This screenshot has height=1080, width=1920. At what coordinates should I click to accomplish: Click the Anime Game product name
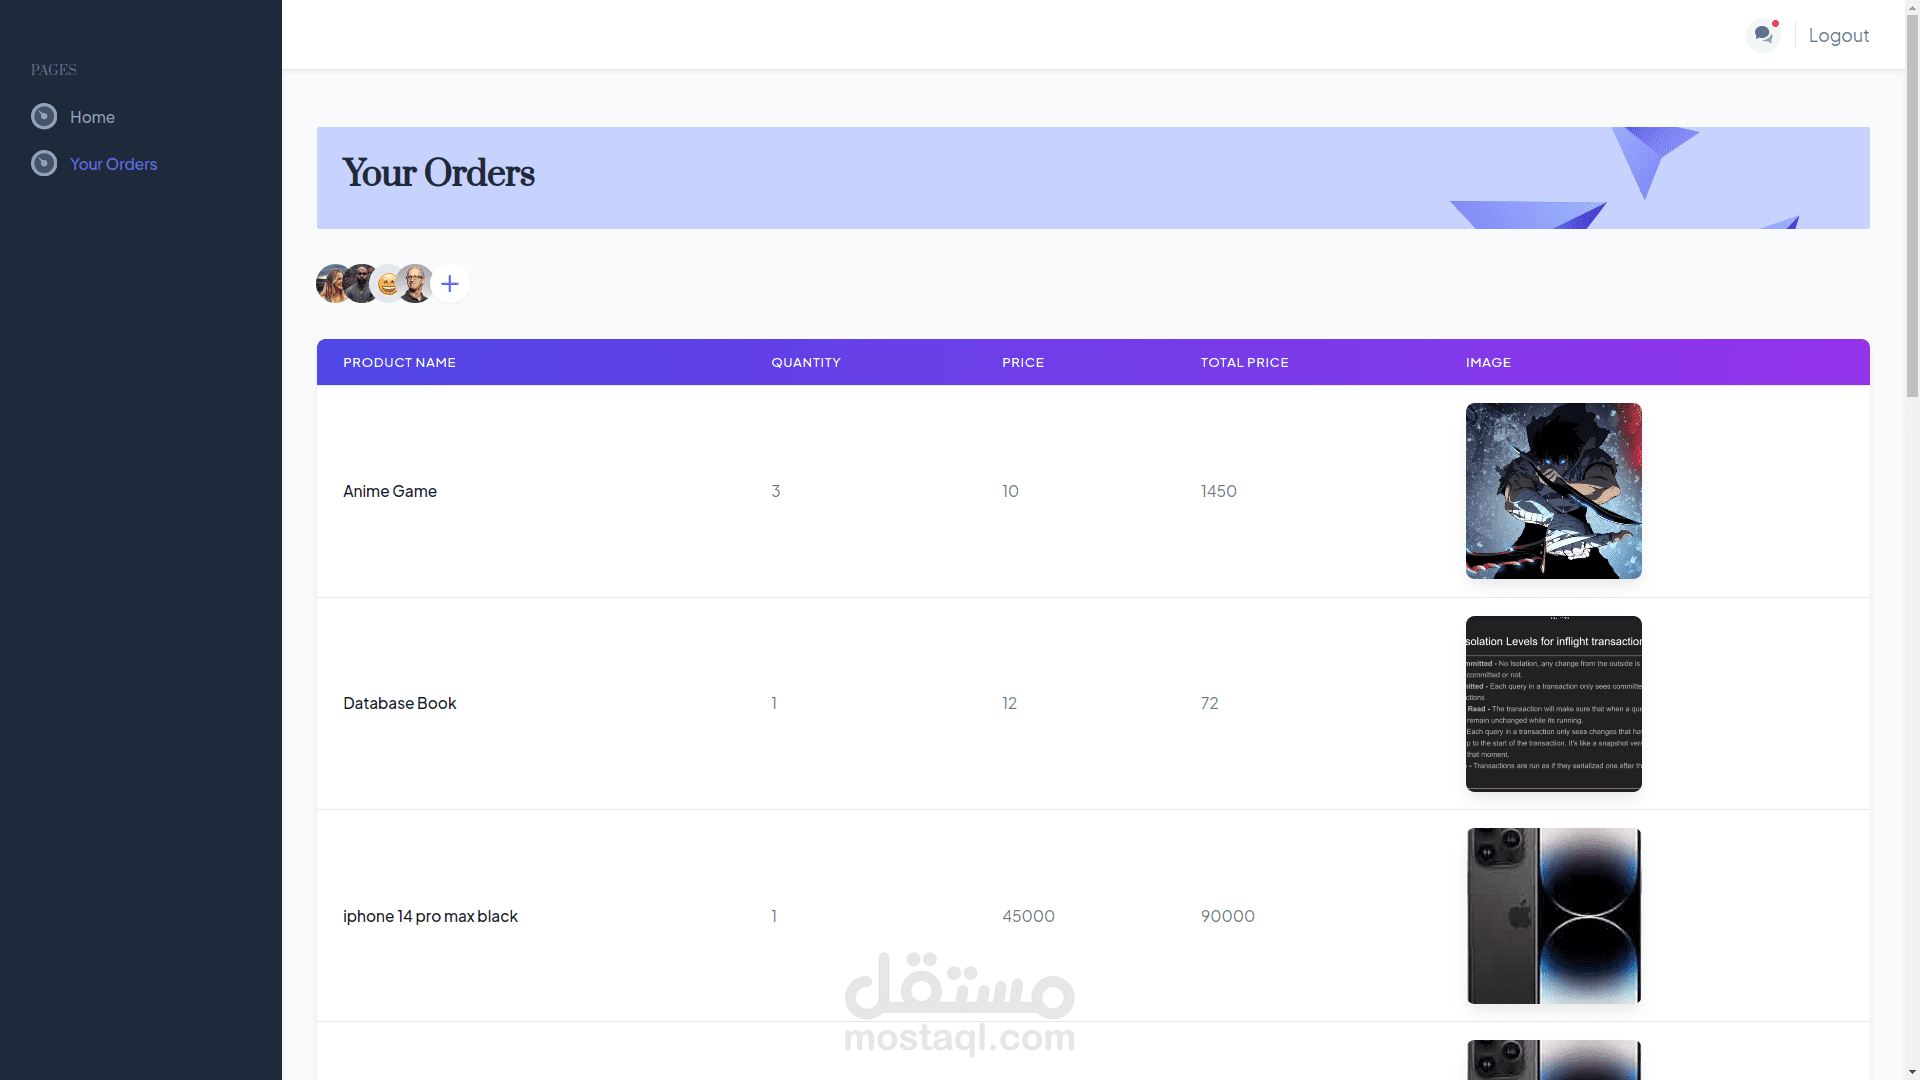point(390,491)
